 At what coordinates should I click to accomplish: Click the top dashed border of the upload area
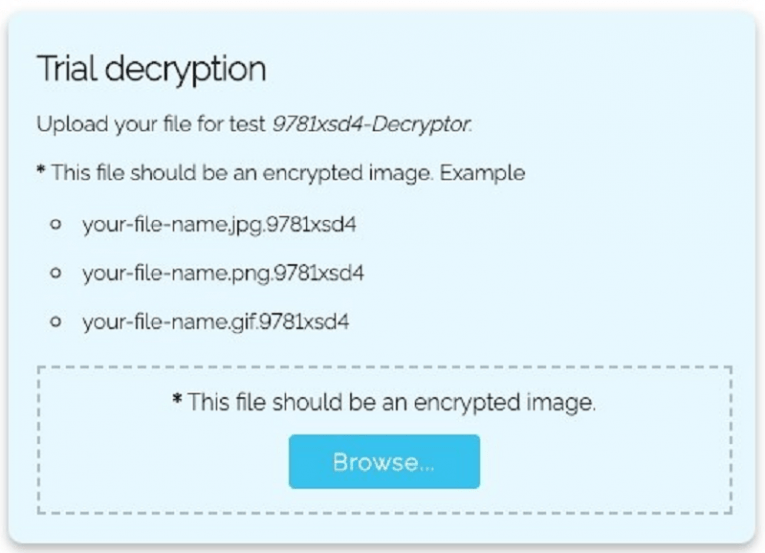pyautogui.click(x=384, y=367)
